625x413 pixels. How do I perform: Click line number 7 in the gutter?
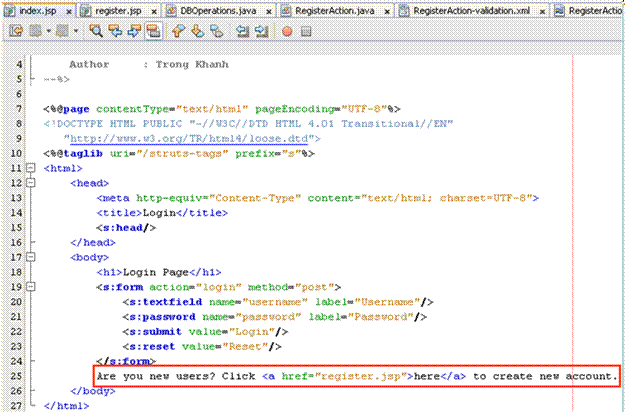point(19,108)
